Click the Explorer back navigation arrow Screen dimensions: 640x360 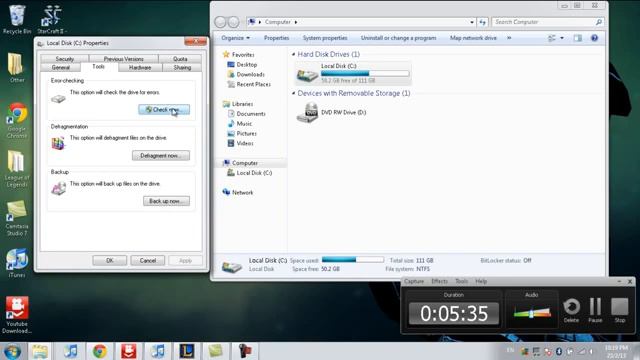[220, 22]
